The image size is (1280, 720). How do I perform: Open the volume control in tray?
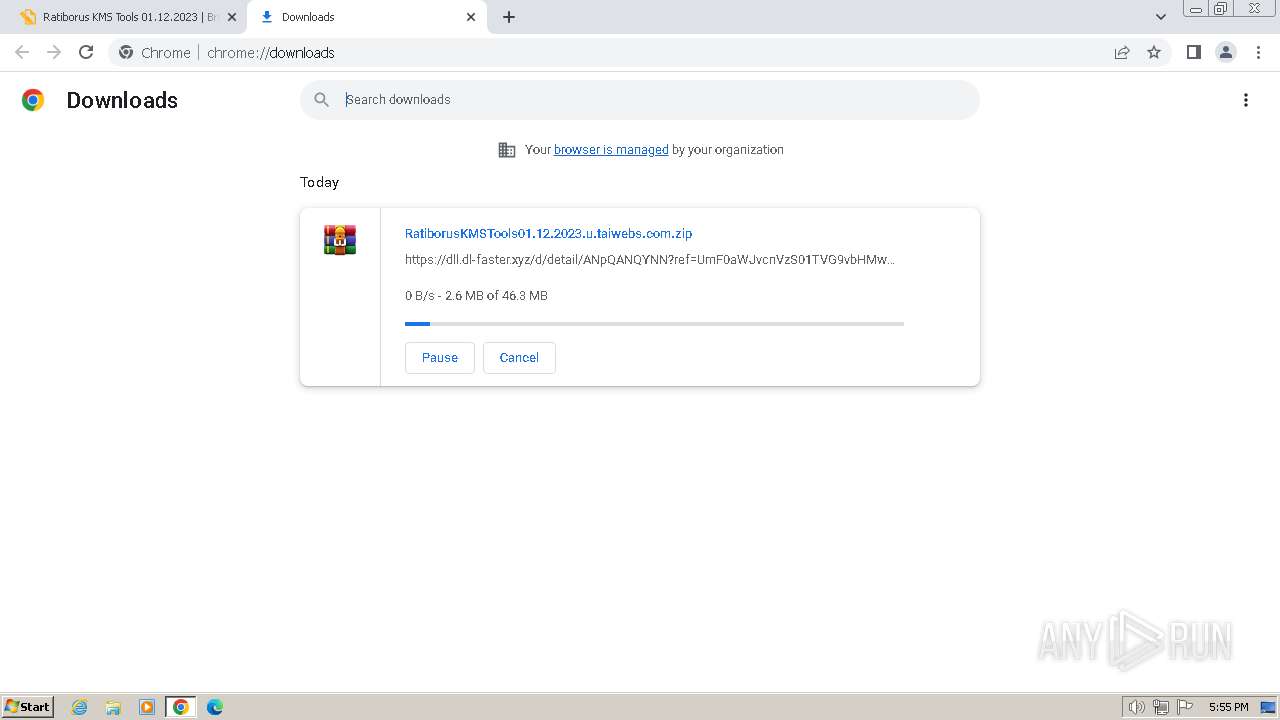(x=1136, y=707)
